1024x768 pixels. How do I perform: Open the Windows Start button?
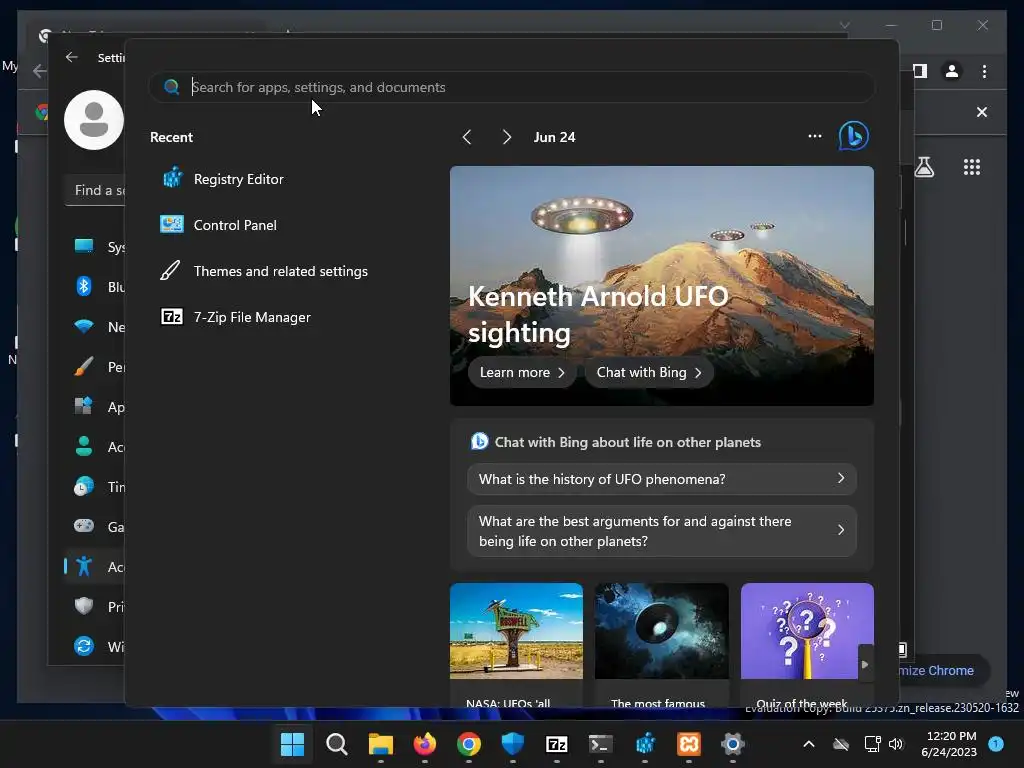tap(292, 744)
